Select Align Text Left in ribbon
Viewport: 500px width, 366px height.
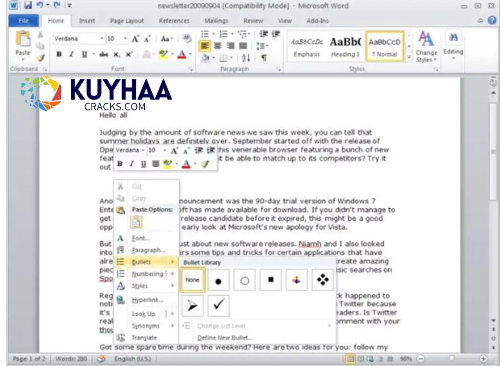[x=205, y=46]
